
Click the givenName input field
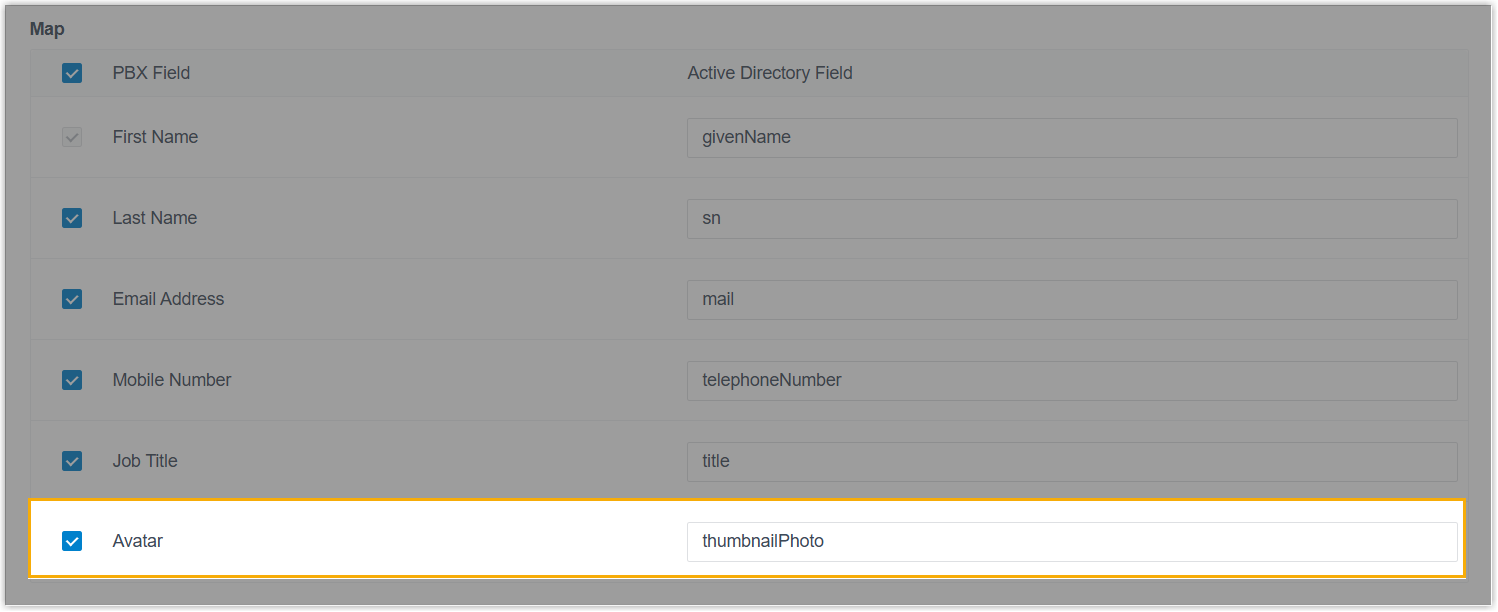[1071, 138]
